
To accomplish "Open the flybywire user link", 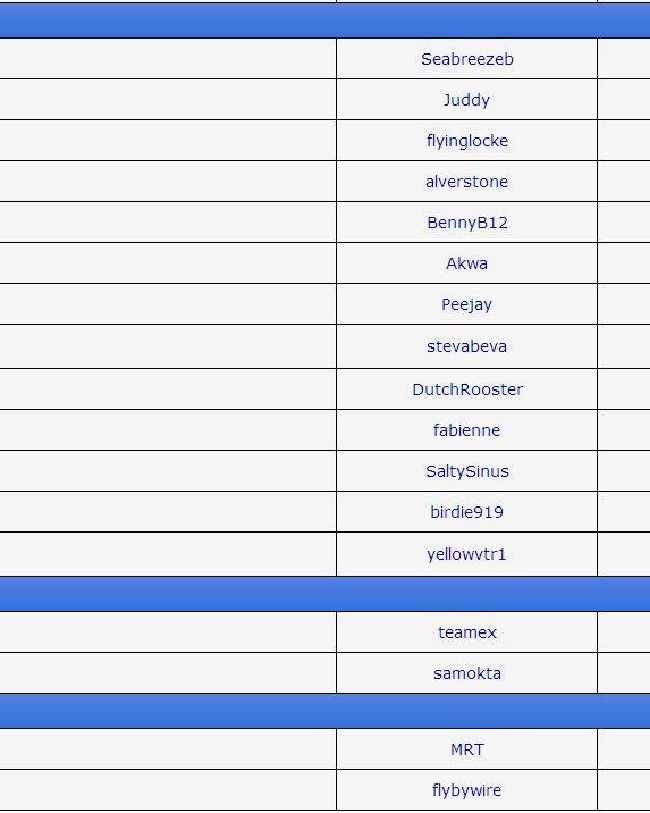I will pyautogui.click(x=467, y=791).
